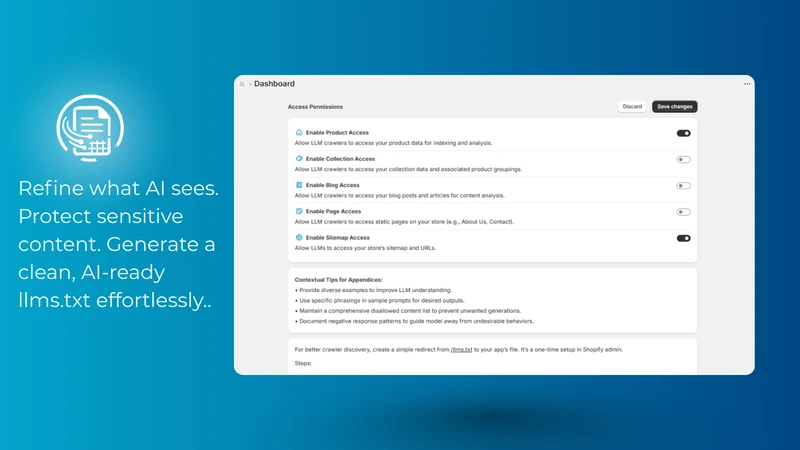Click the Discard button

point(632,107)
